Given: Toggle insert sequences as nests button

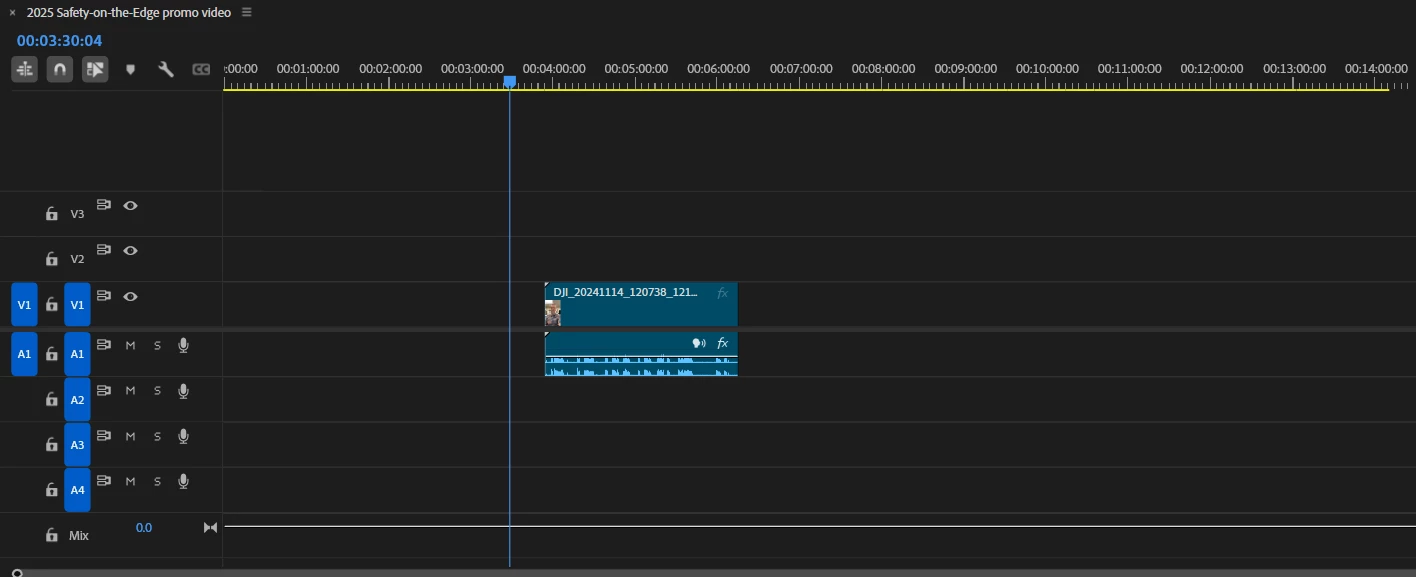Looking at the screenshot, I should pos(25,69).
